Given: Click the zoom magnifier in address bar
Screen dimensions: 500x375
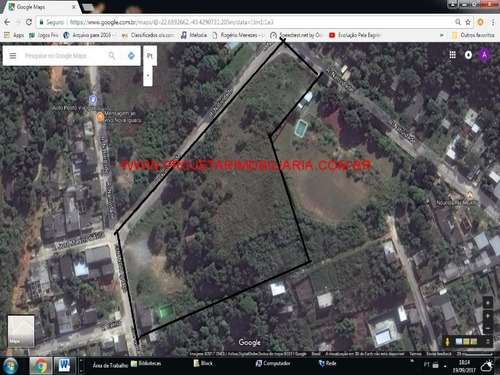Looking at the screenshot, I should tap(458, 22).
